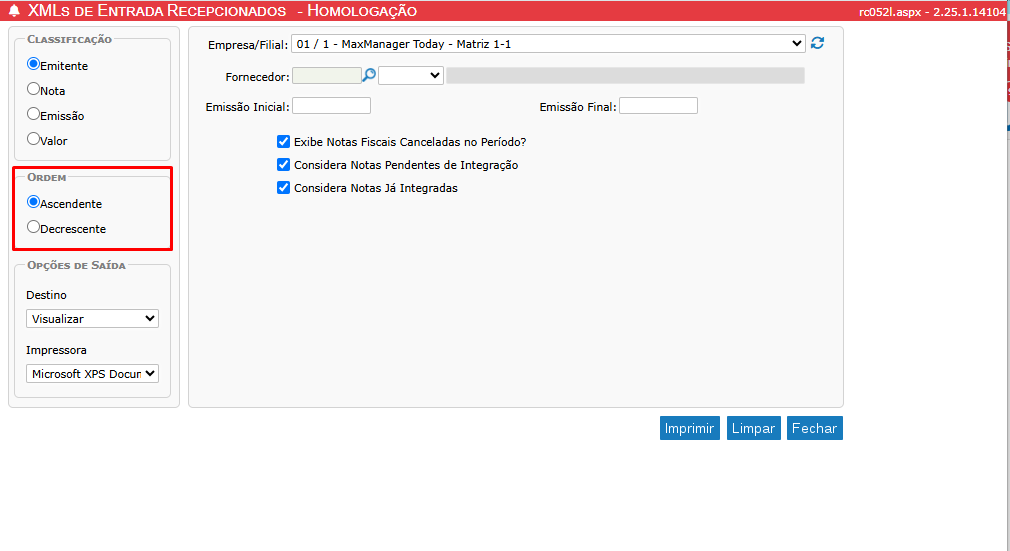
Task: Click the Fechar button
Action: pos(814,428)
